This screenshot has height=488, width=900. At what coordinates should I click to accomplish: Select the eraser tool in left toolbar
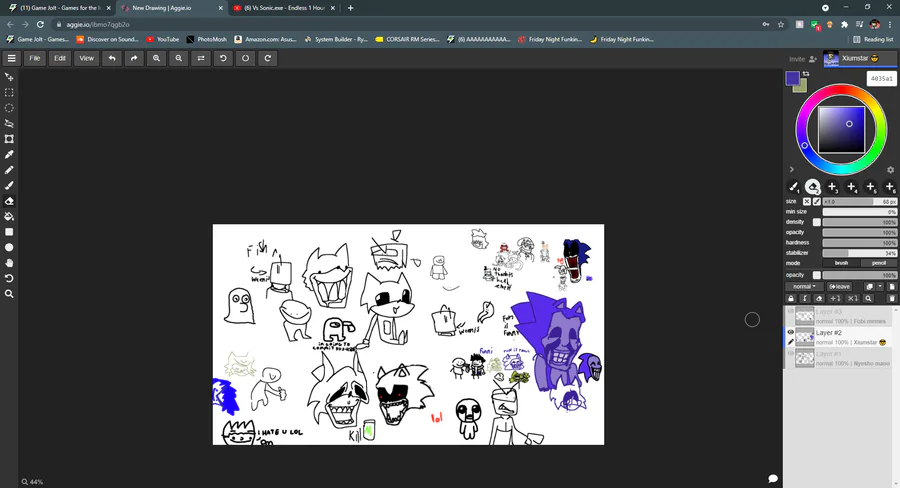(x=9, y=201)
